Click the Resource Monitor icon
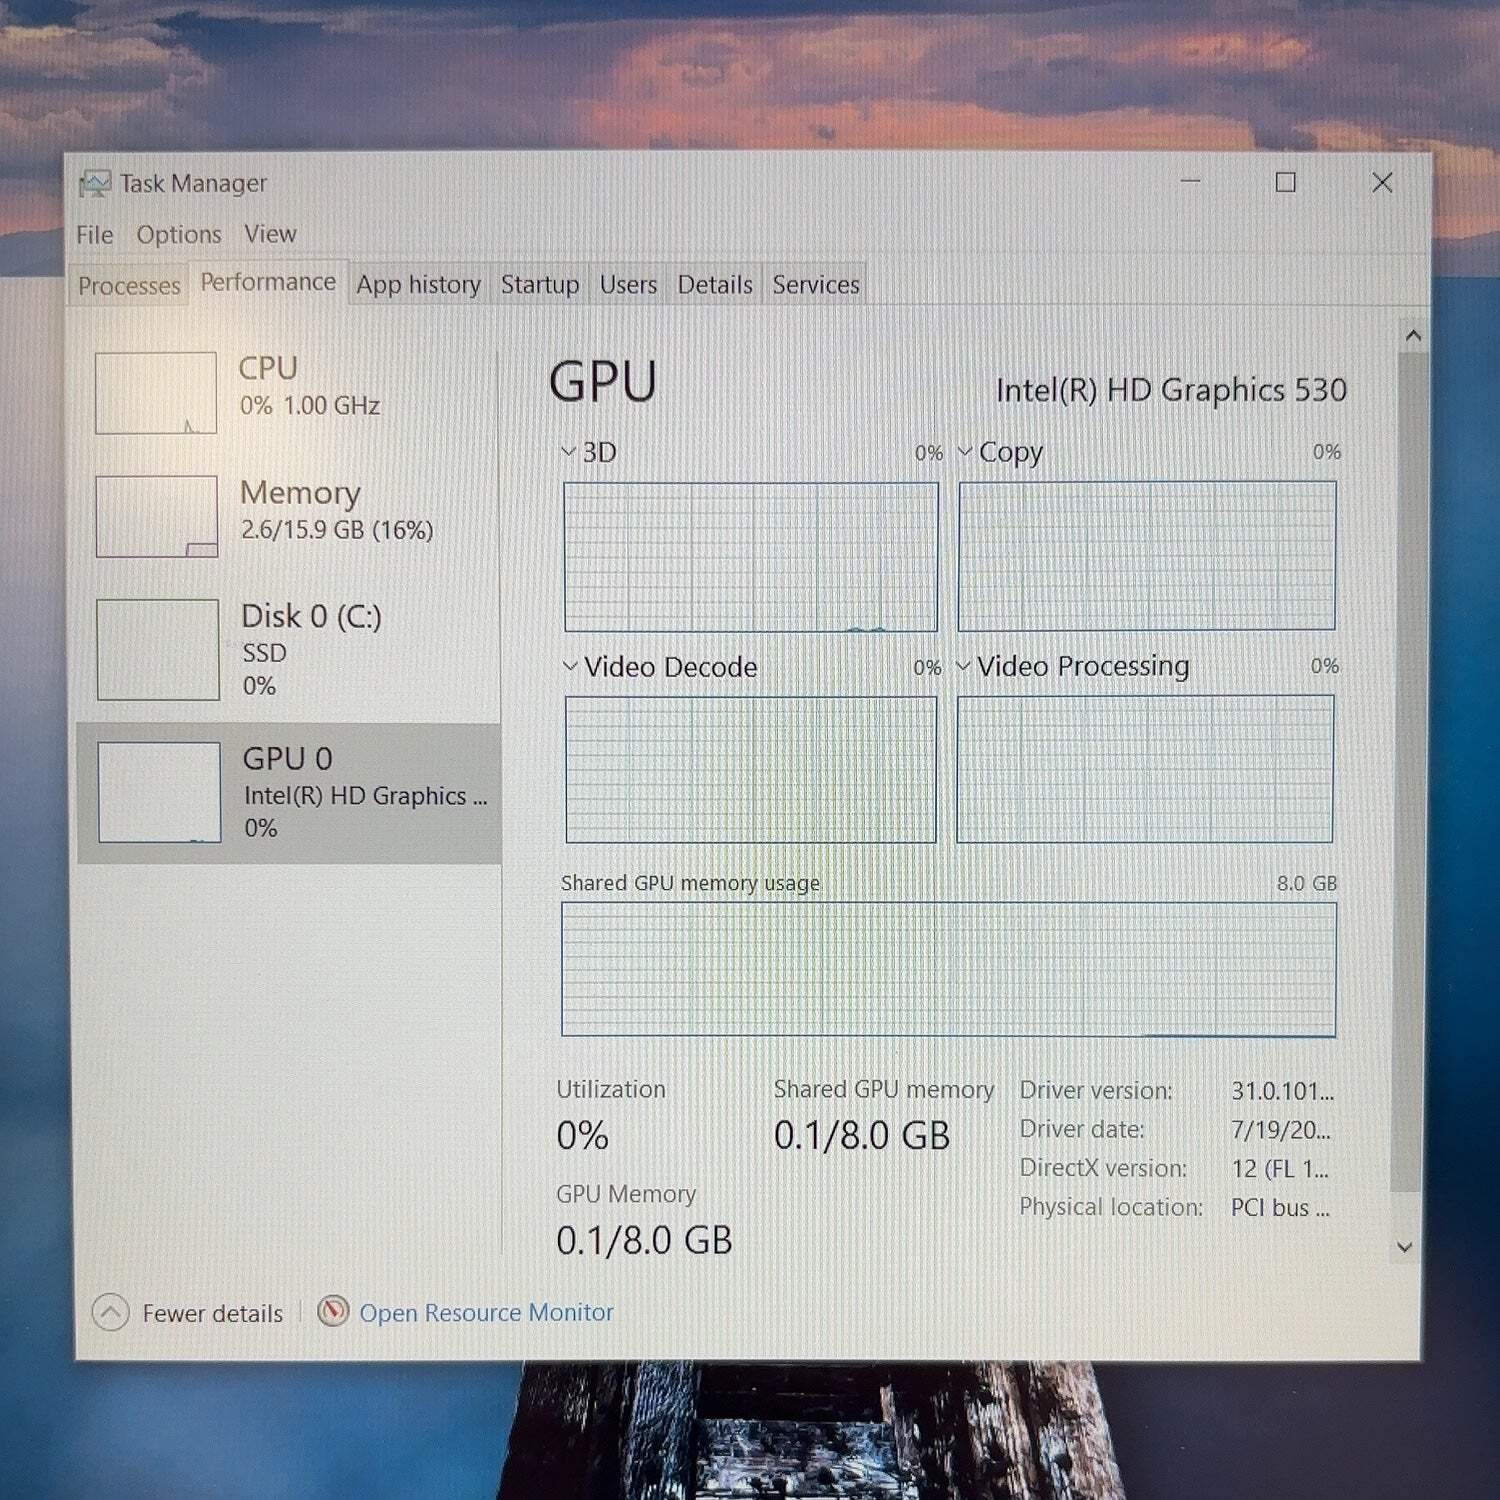Screen dimensions: 1500x1500 [x=333, y=1311]
